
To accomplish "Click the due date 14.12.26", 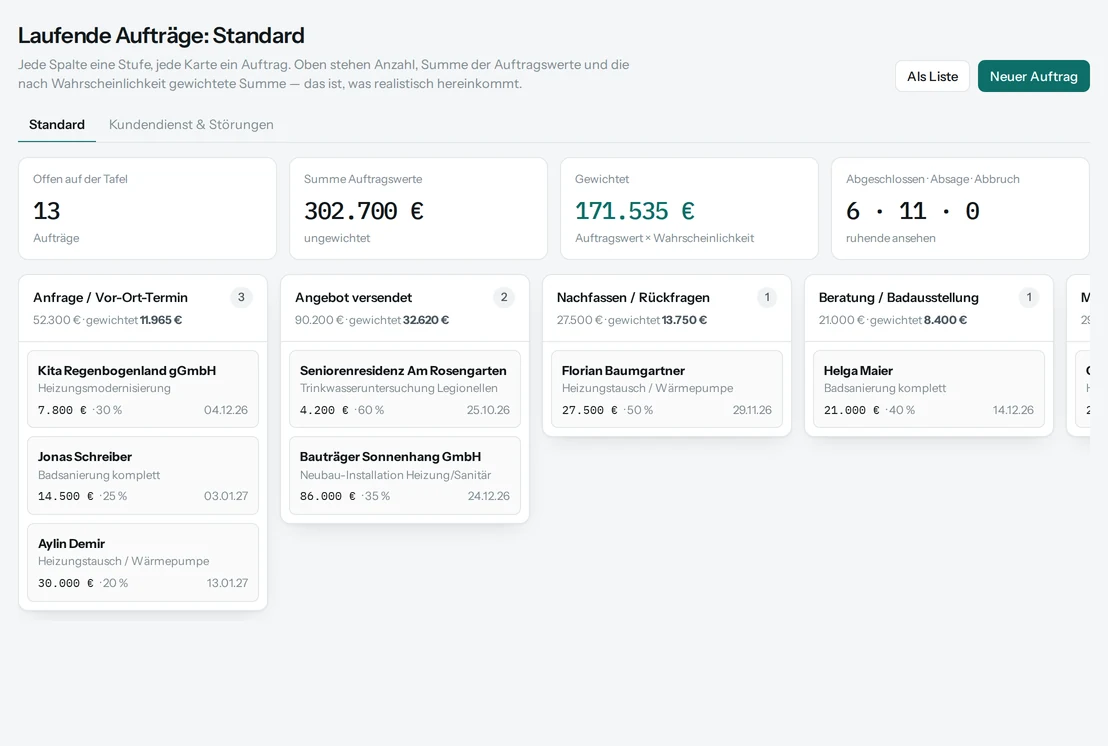I will point(1013,410).
